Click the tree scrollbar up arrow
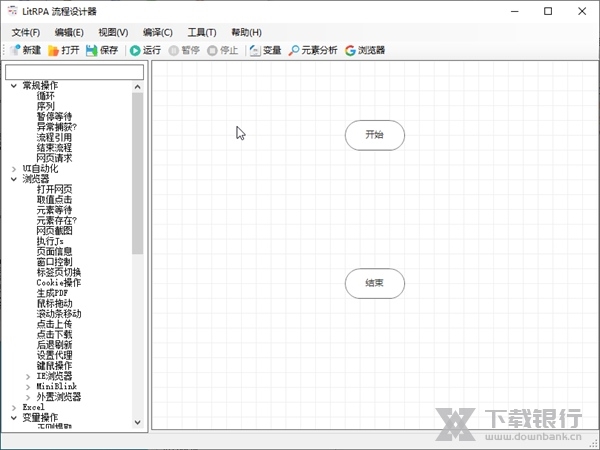The height and width of the screenshot is (450, 600). point(137,87)
